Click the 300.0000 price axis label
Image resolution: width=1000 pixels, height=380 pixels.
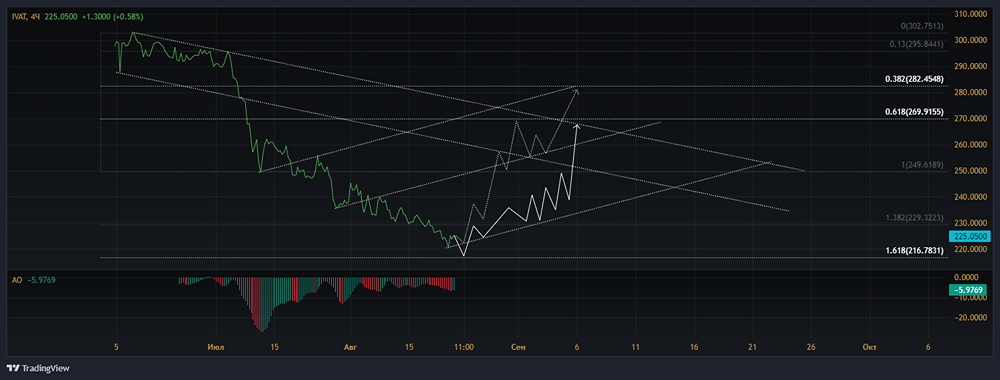tap(970, 40)
